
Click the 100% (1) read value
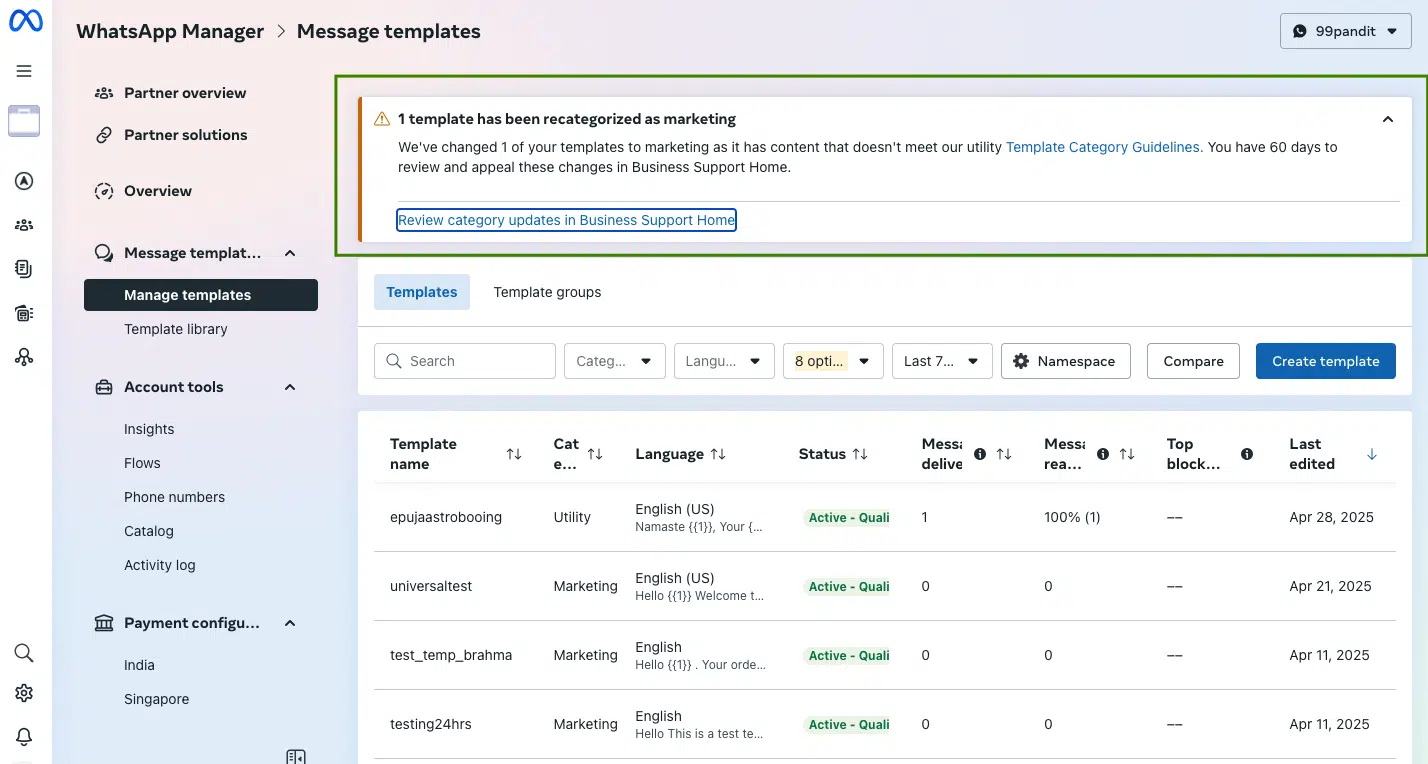point(1072,517)
